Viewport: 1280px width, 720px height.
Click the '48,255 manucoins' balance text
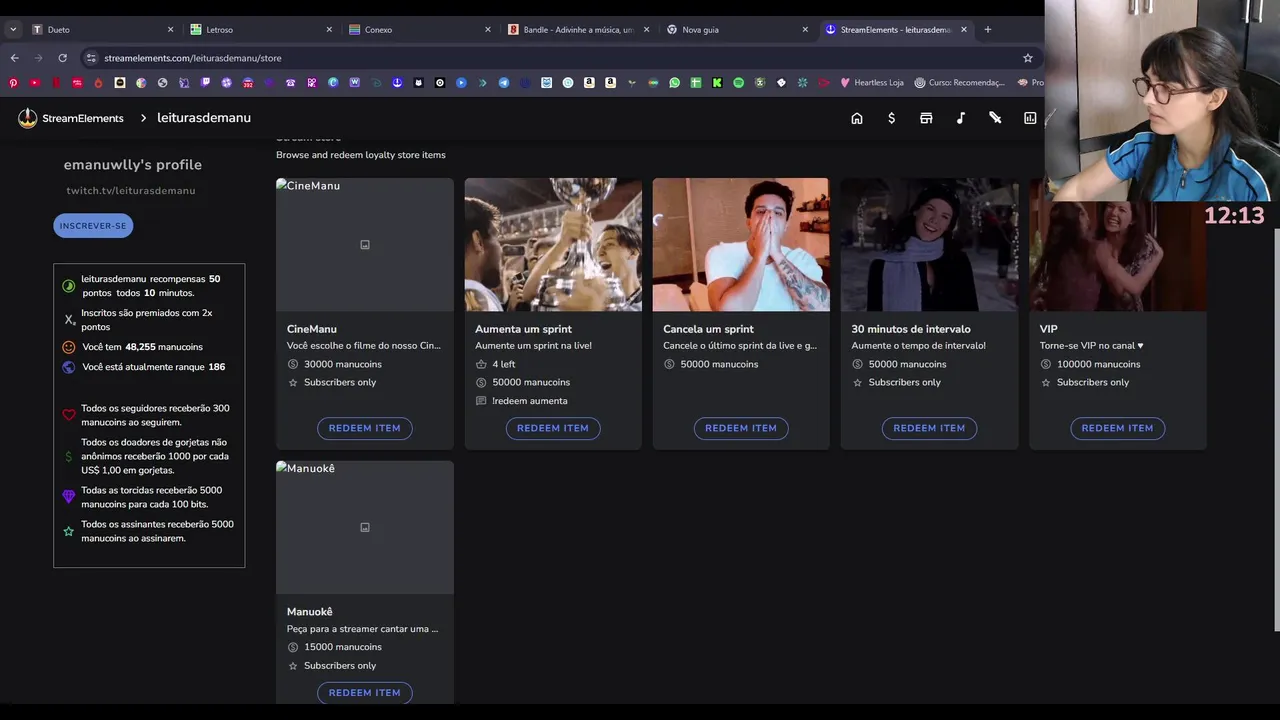[164, 347]
